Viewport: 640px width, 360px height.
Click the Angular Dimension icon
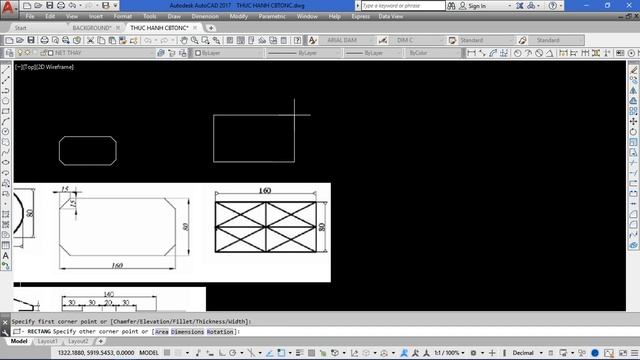549,53
